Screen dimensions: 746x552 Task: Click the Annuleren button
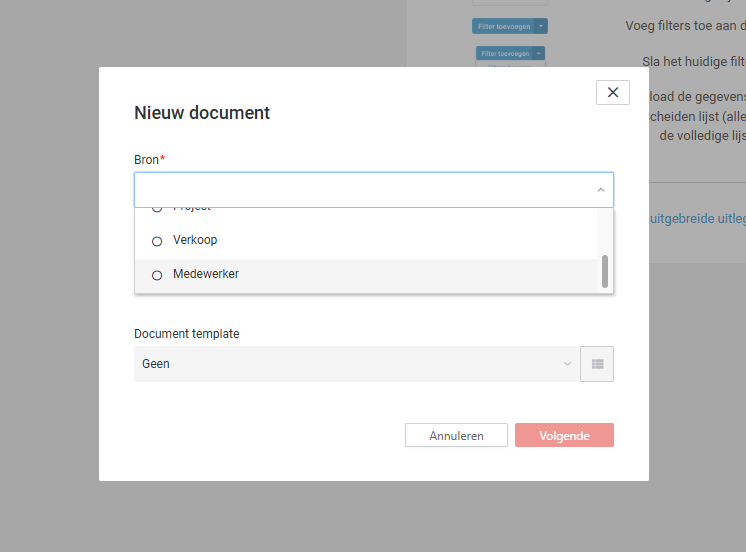pyautogui.click(x=456, y=436)
